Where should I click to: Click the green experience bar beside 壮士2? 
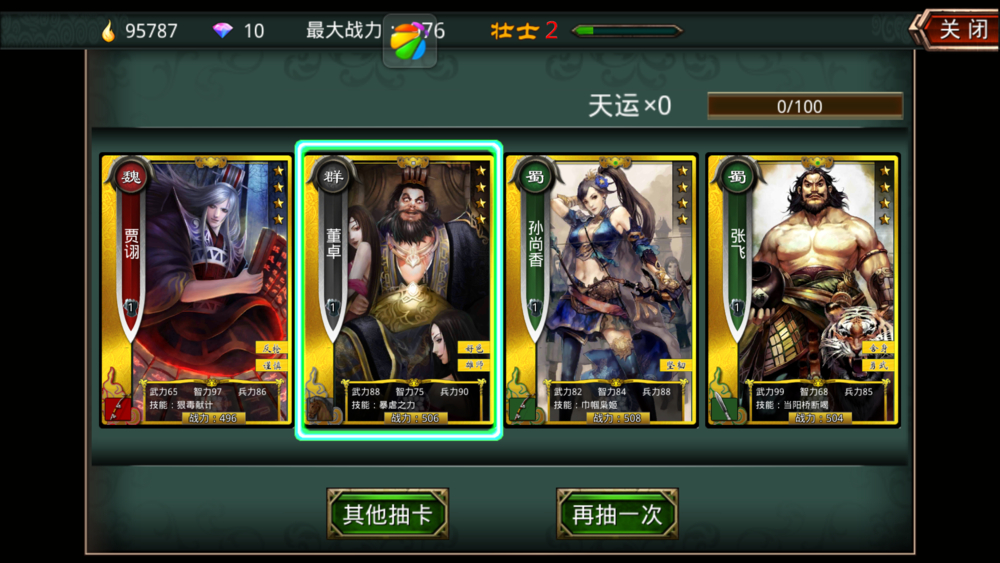pyautogui.click(x=627, y=31)
